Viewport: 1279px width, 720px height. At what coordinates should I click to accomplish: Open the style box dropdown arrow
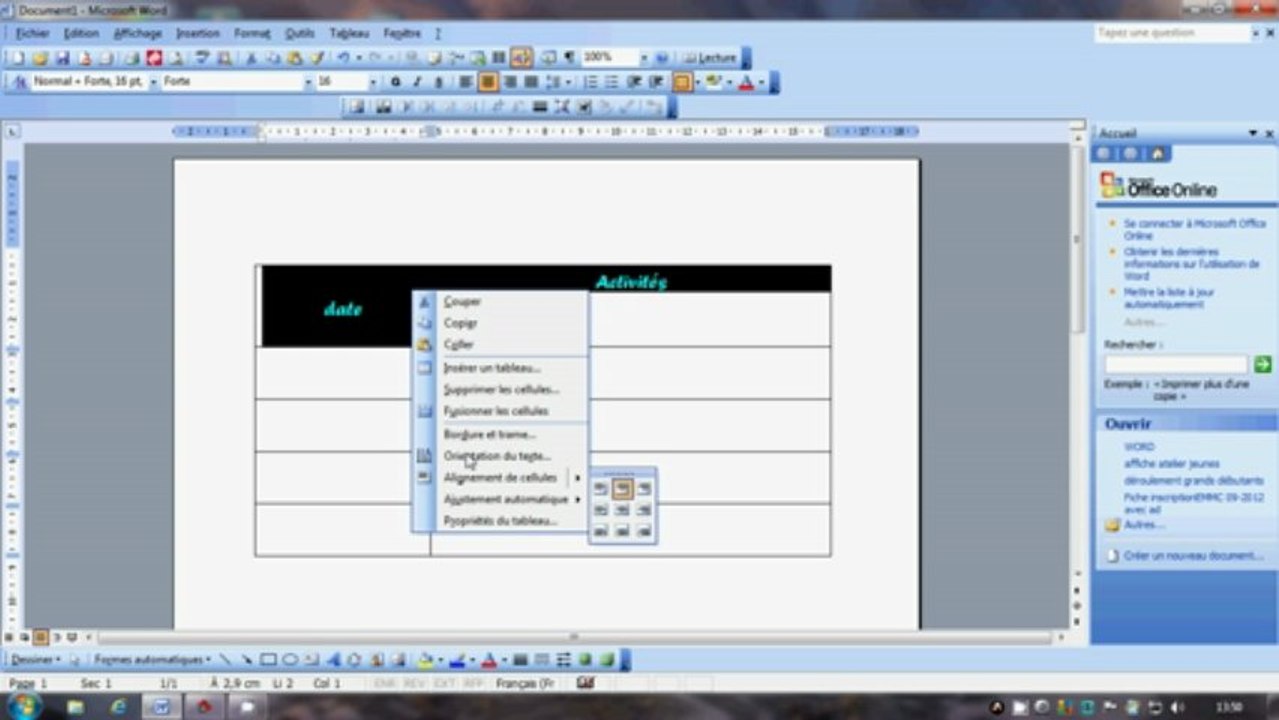[x=154, y=82]
